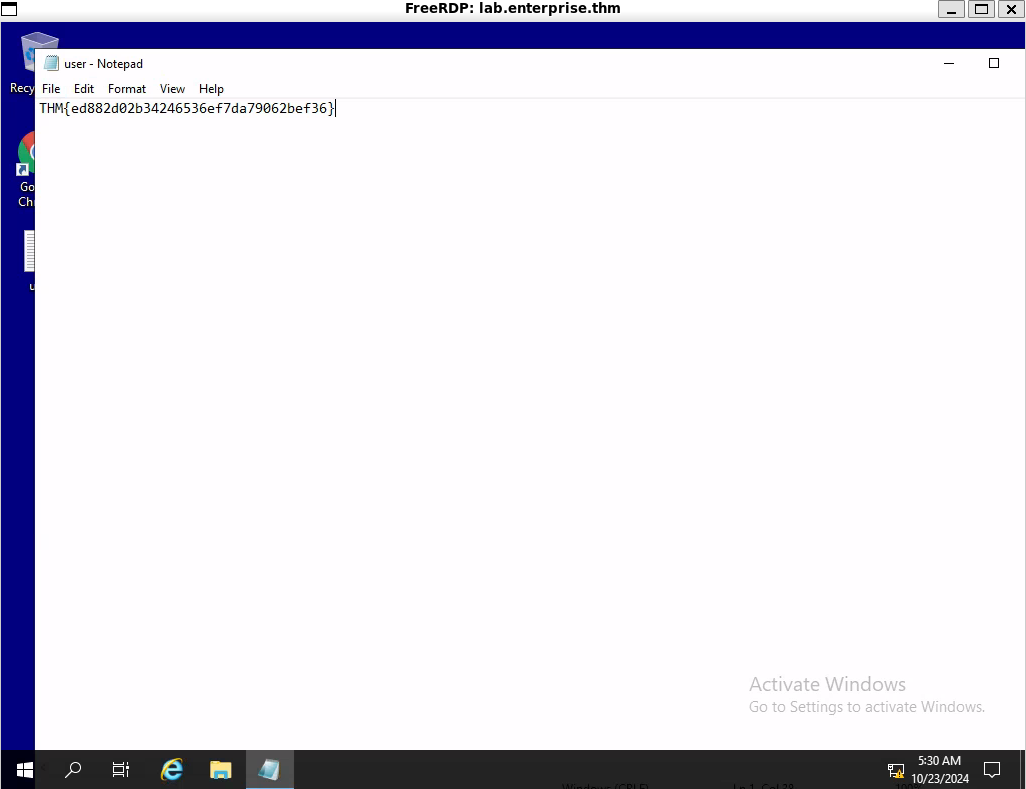Click the Notepad icon in the title bar

[x=51, y=63]
